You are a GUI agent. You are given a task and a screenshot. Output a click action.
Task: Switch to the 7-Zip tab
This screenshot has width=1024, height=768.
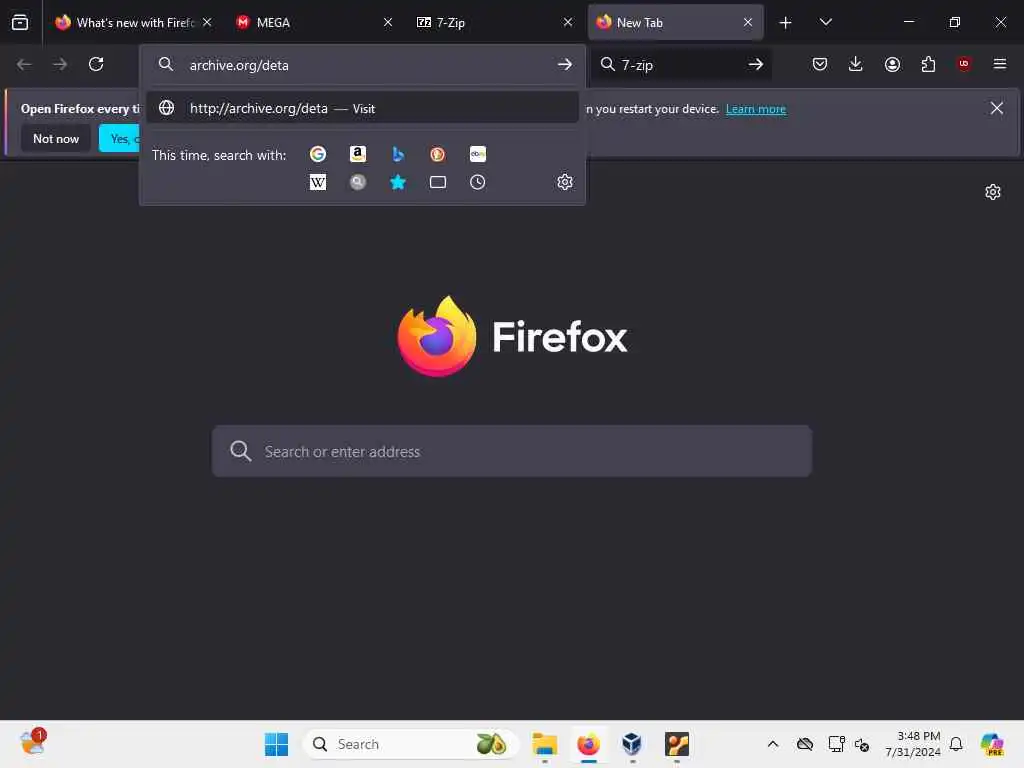point(494,22)
